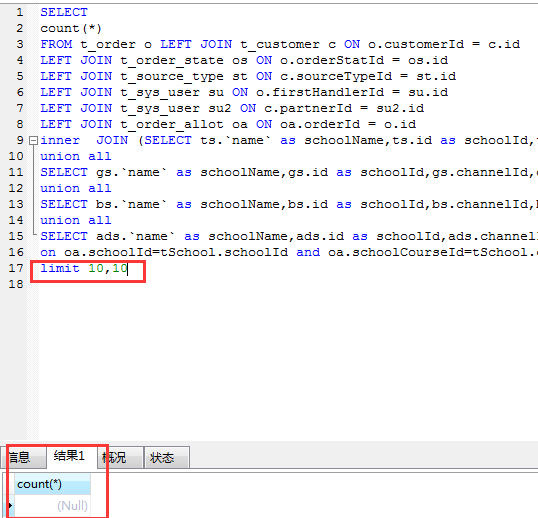This screenshot has height=518, width=538.
Task: Open the 状态 tab
Action: [166, 457]
